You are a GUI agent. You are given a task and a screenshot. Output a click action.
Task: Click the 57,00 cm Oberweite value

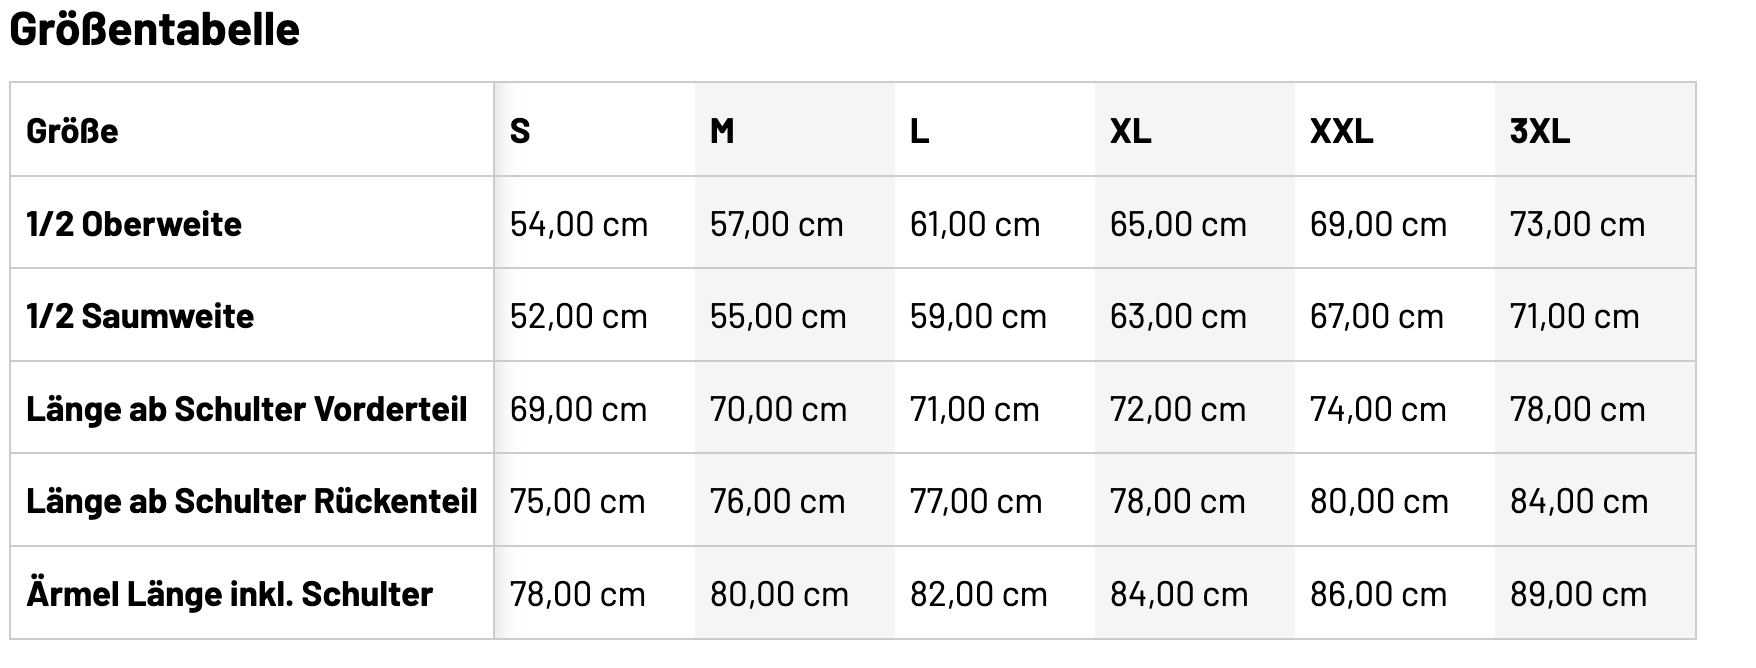point(777,224)
